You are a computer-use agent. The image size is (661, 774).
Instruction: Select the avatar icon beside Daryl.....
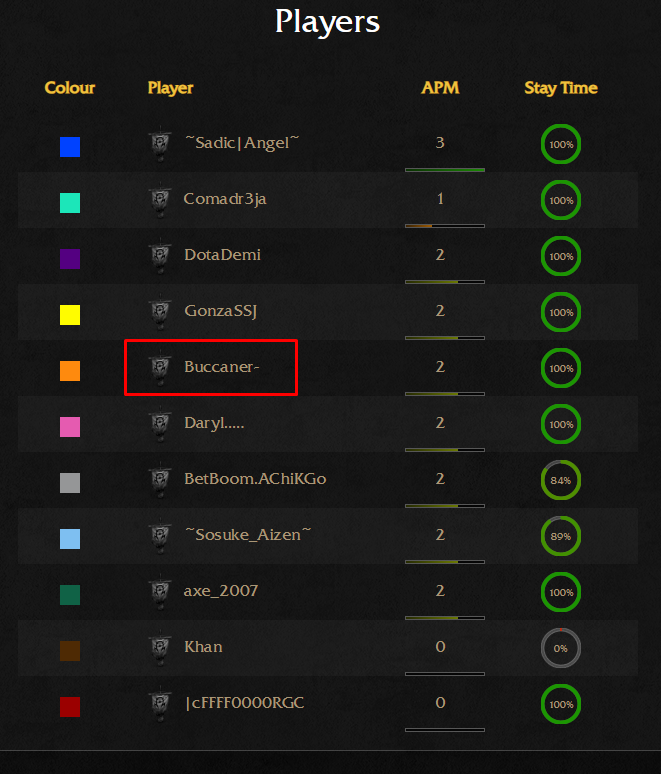160,425
